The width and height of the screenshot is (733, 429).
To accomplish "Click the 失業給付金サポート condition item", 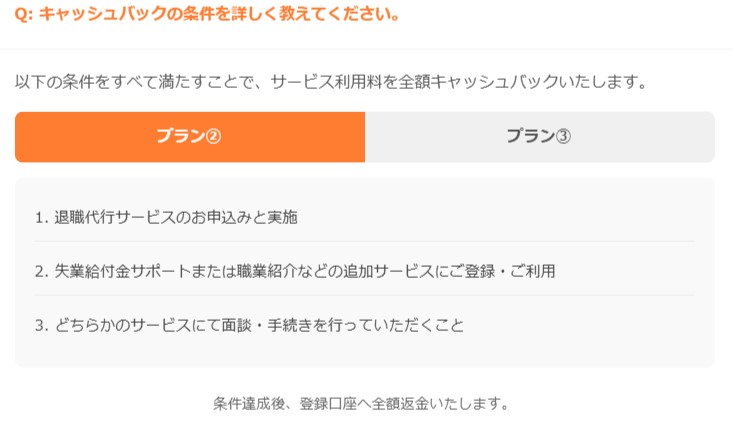I will (x=295, y=271).
